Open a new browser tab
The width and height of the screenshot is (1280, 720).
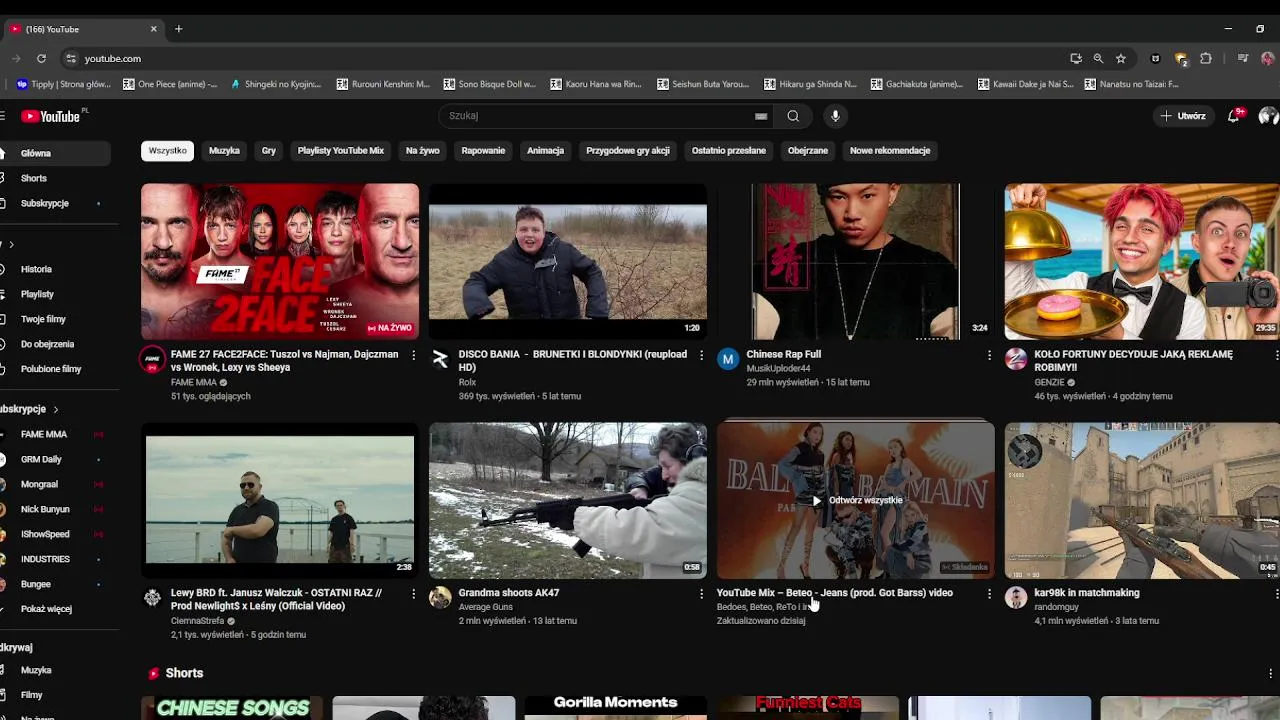coord(179,29)
